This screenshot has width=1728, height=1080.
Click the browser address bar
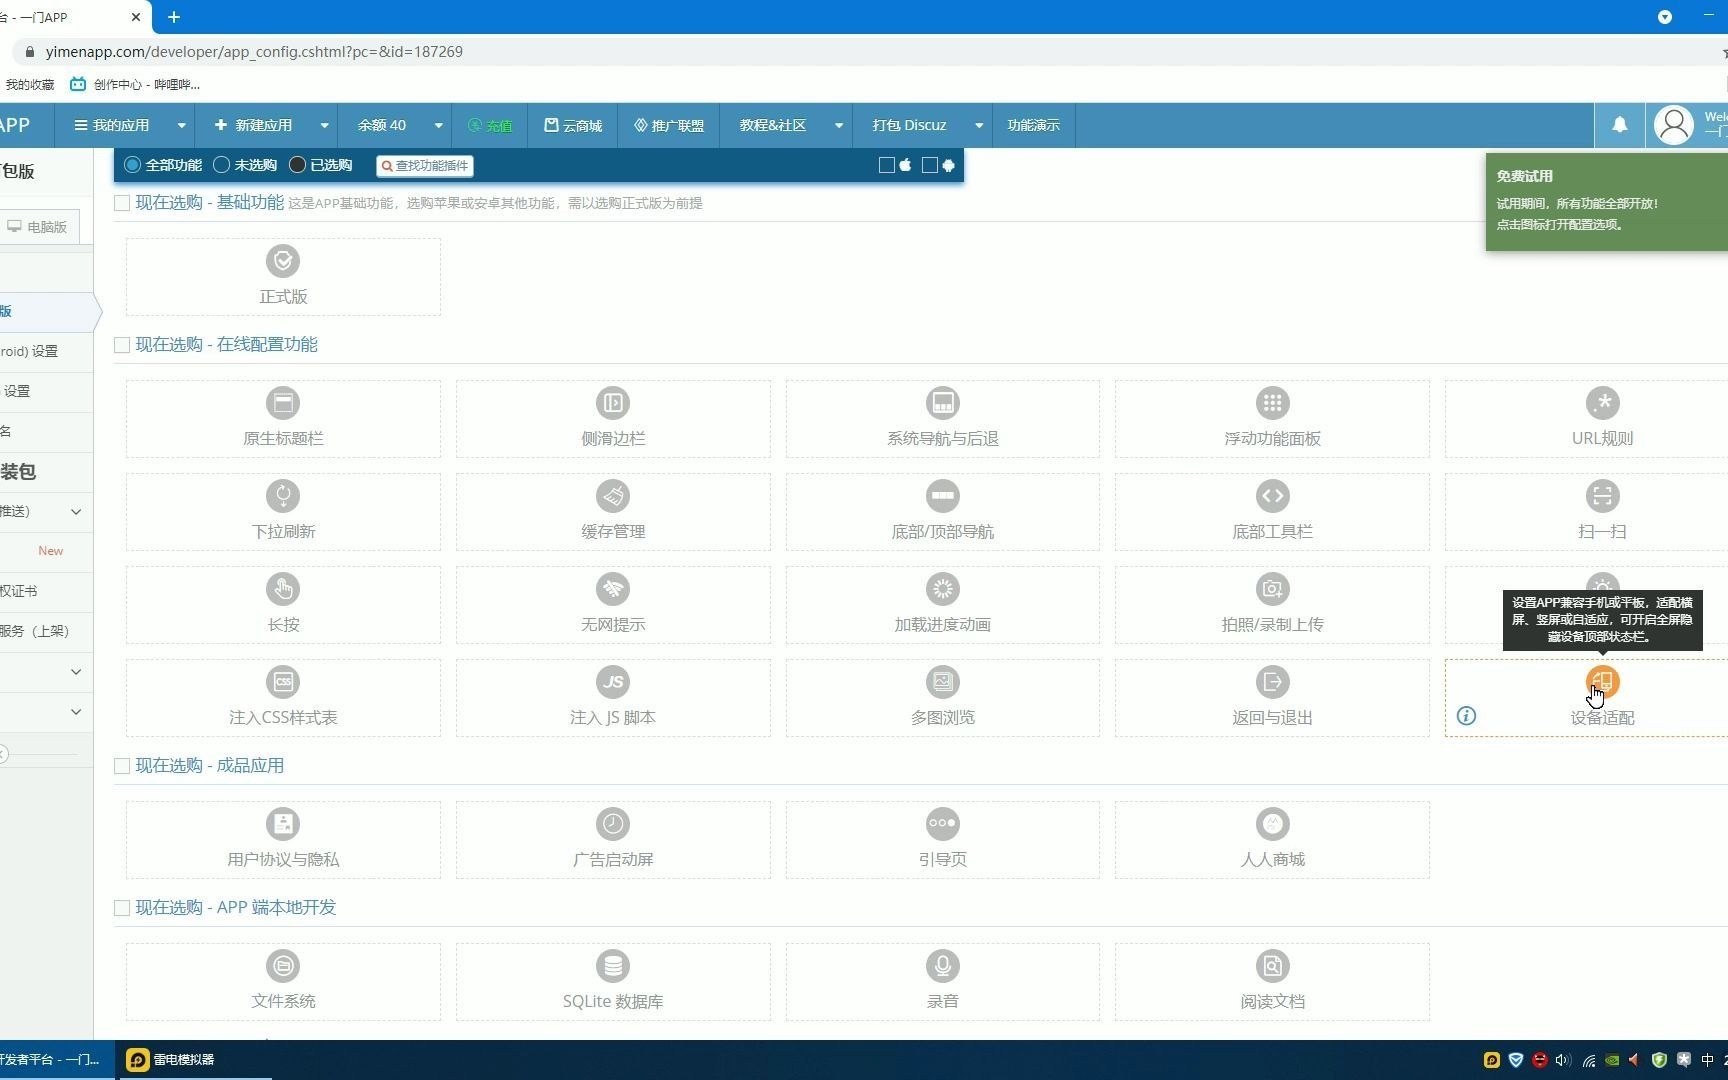[x=860, y=52]
